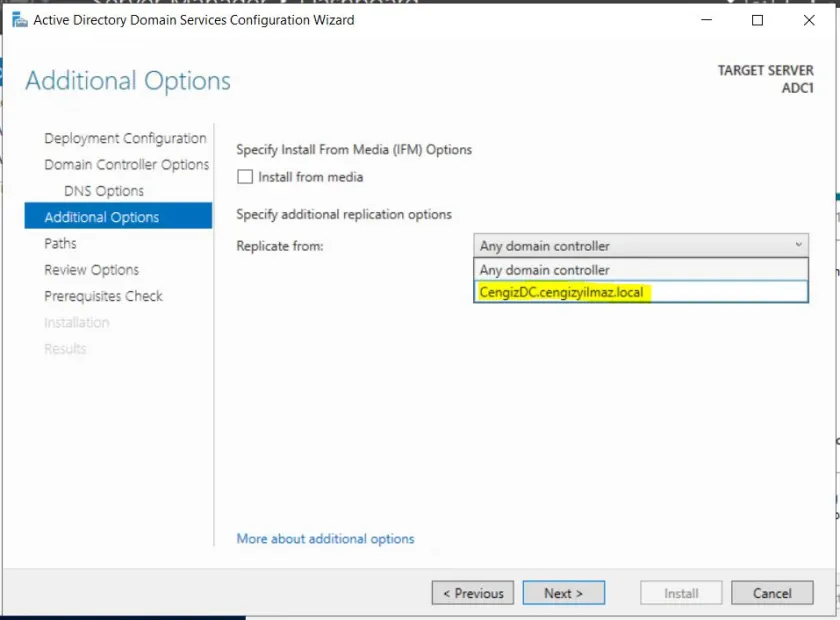Enable the Install from media checkbox
Viewport: 840px width, 620px height.
245,177
